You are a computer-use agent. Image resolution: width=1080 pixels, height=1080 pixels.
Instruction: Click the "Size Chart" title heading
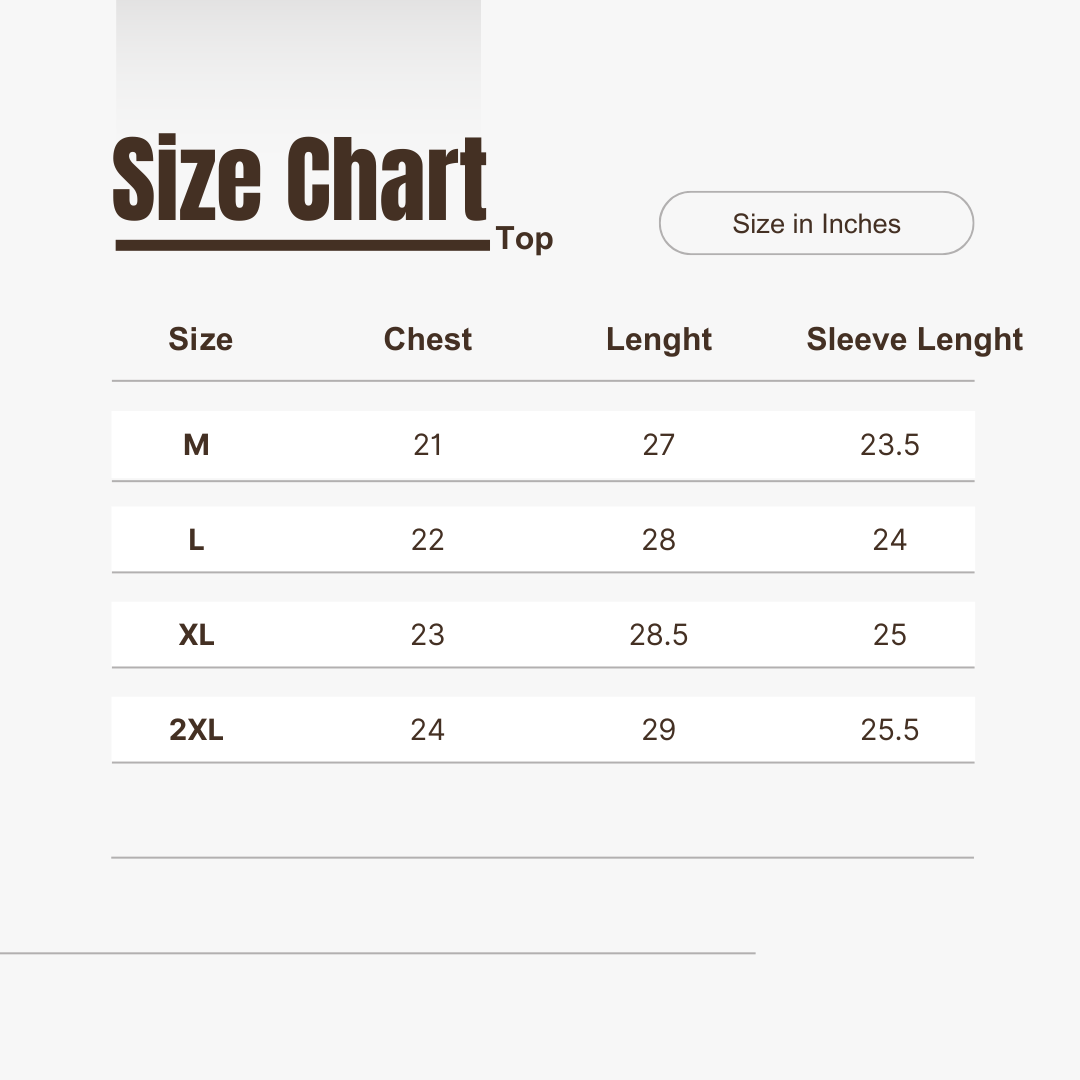pos(300,180)
